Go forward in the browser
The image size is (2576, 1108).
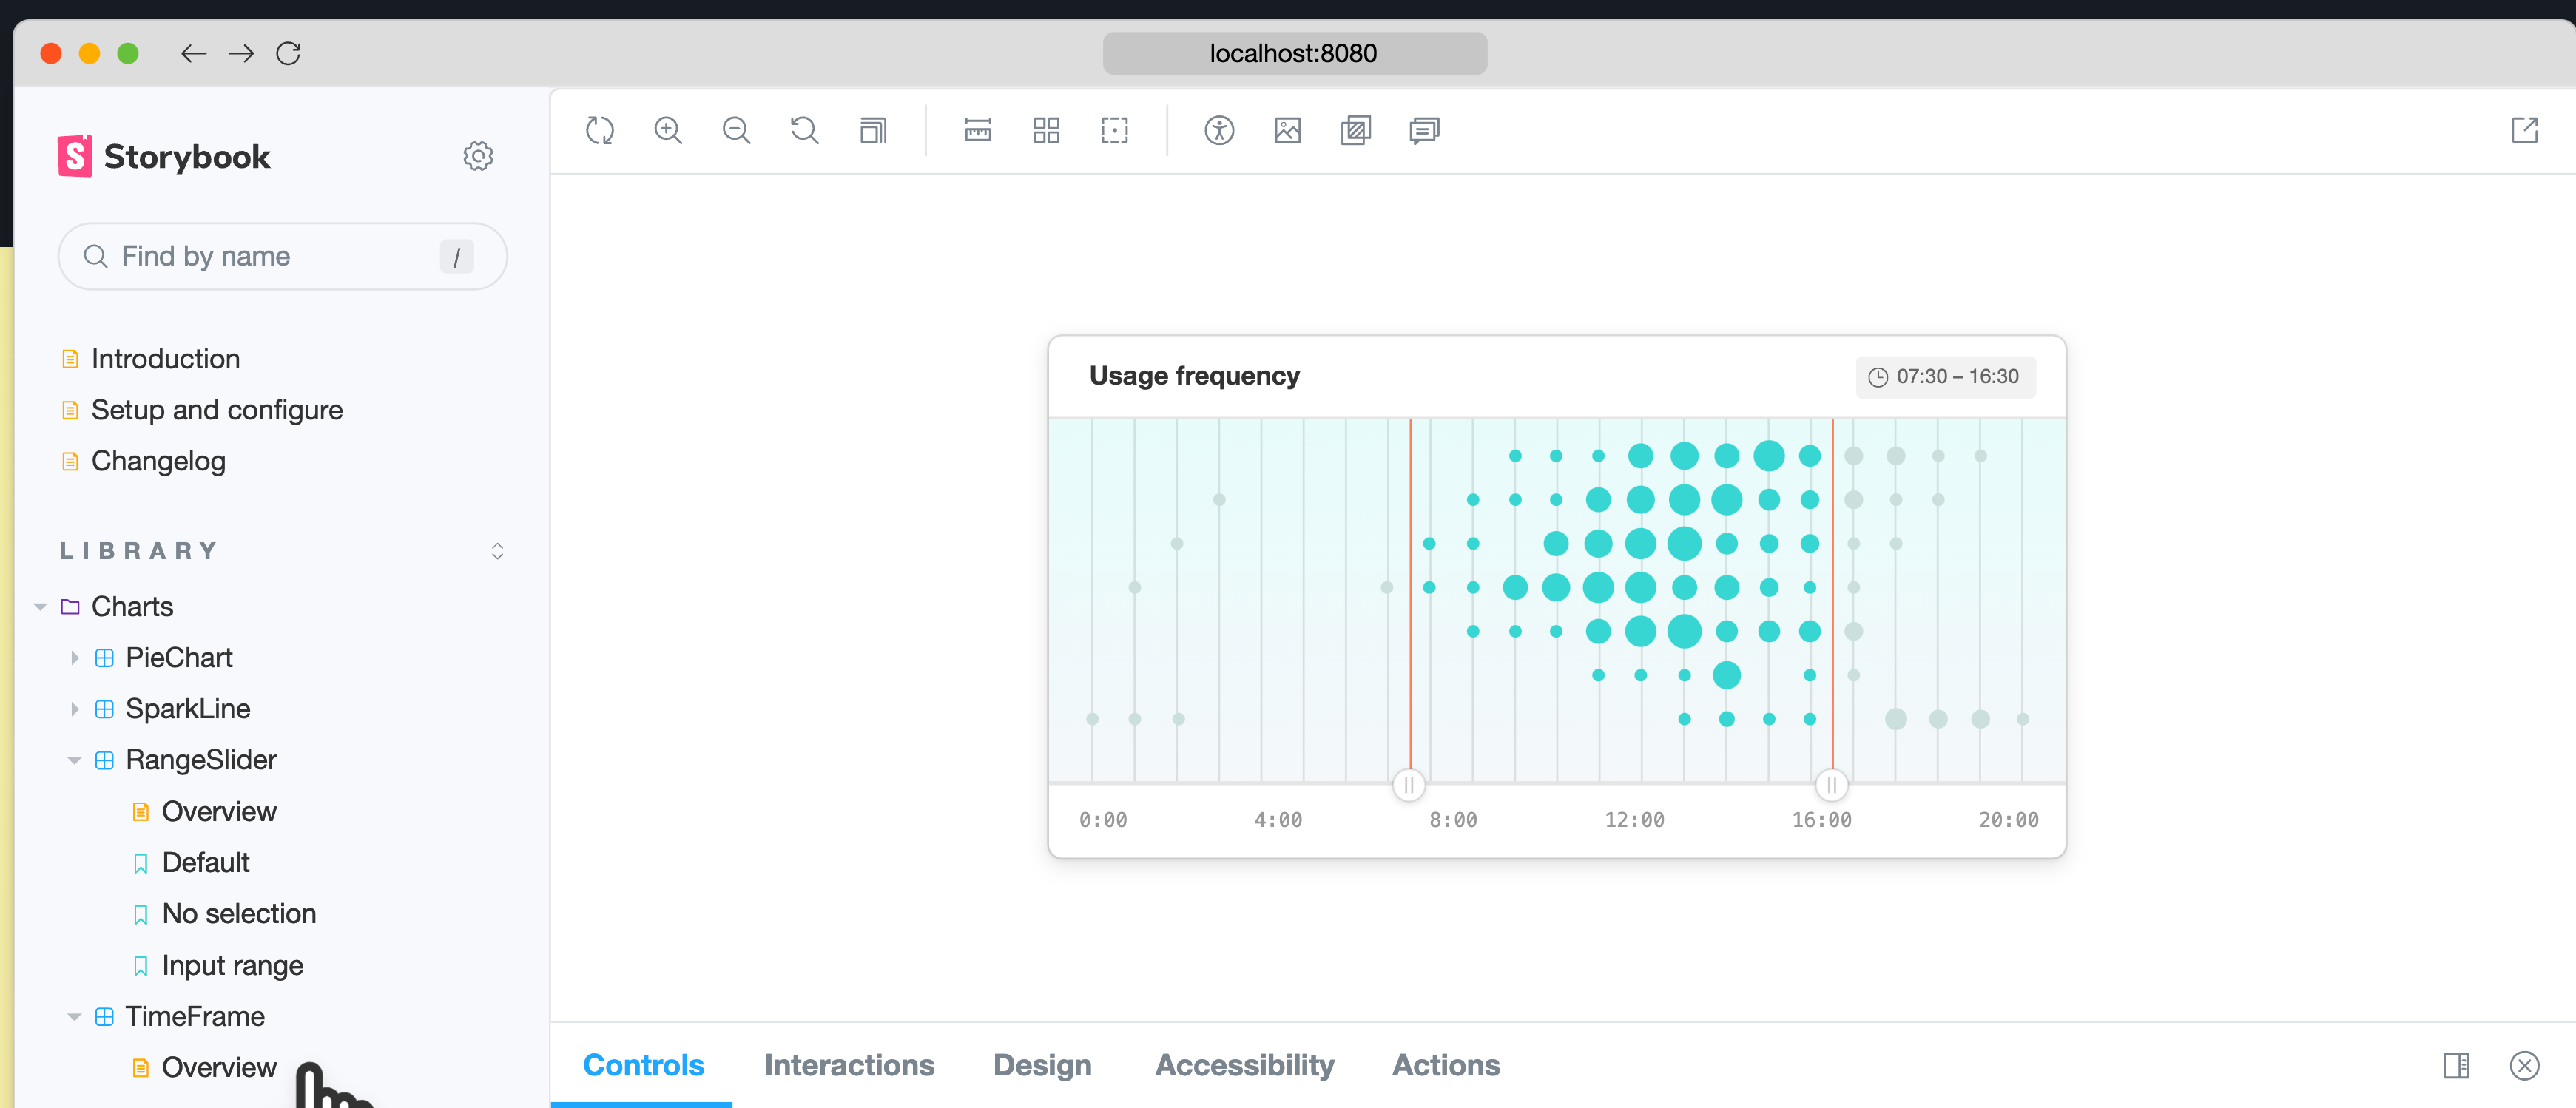click(241, 53)
